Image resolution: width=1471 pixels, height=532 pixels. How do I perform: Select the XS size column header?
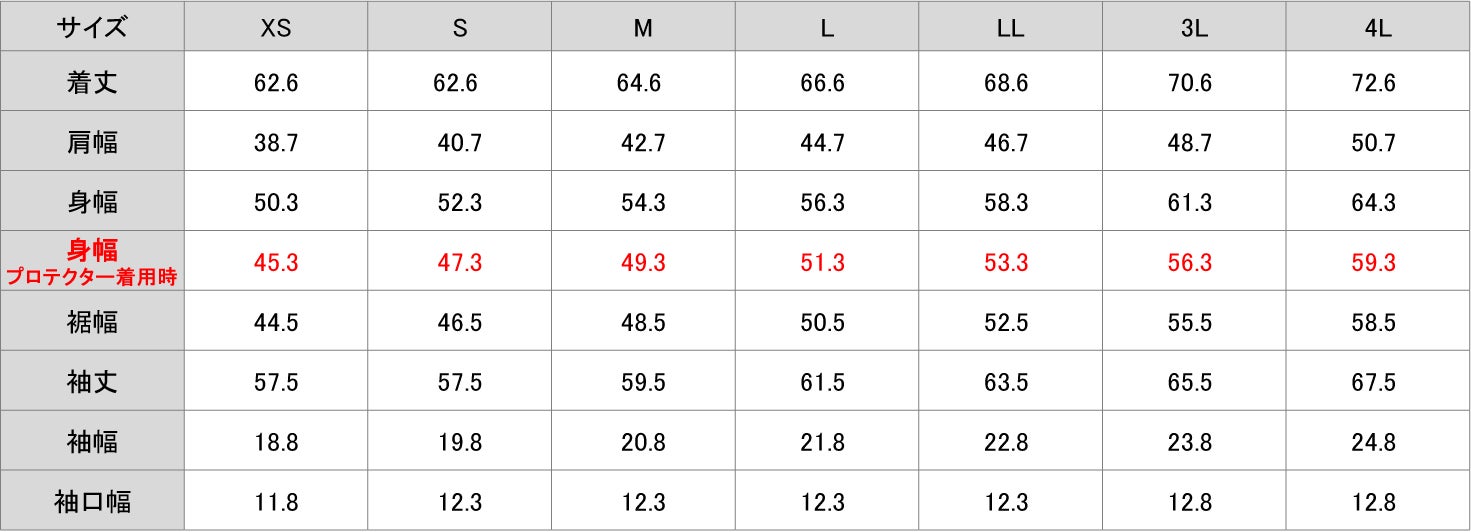[276, 29]
